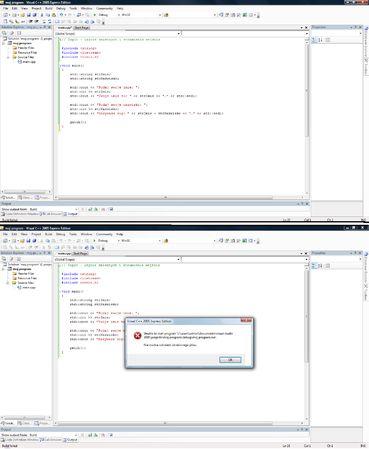Click the green Start Debugging arrow in the upper toolbar
369x449 pixels.
pos(94,15)
